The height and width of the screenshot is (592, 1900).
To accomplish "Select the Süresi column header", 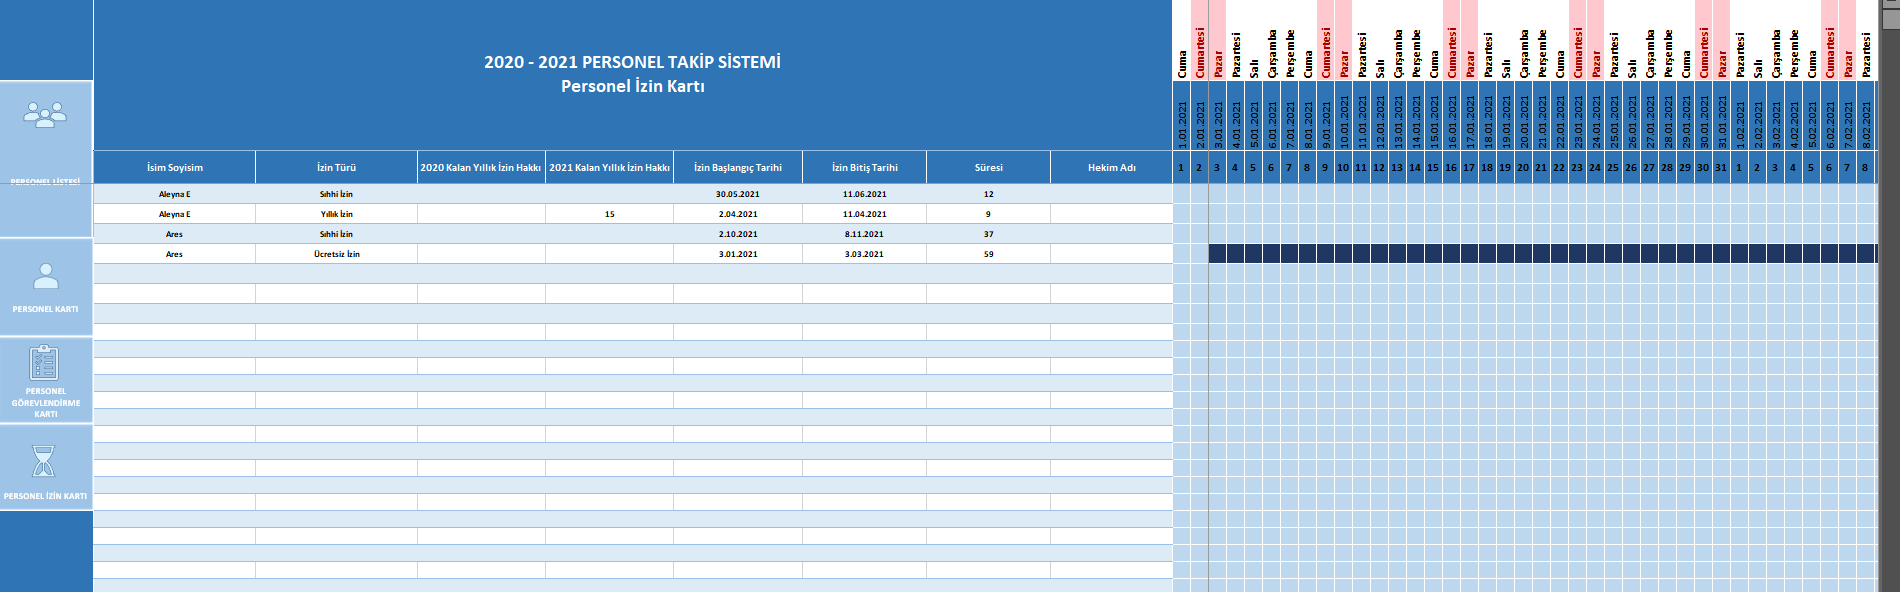I will [x=989, y=167].
